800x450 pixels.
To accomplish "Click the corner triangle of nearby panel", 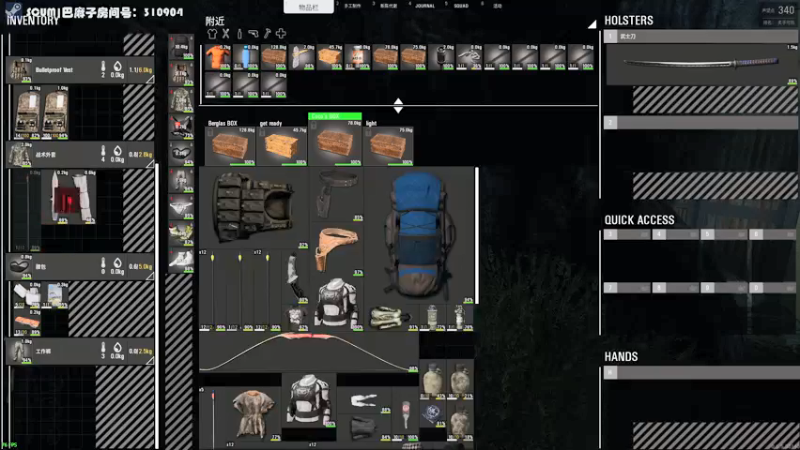I will 592,24.
